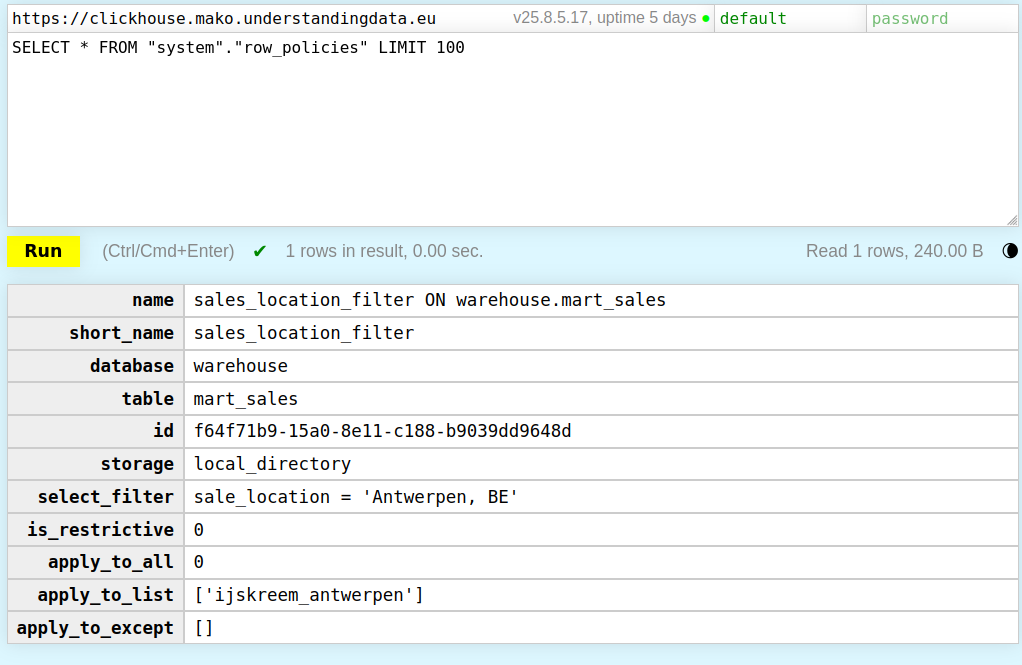This screenshot has width=1022, height=665.
Task: Click the version and uptime text
Action: click(x=604, y=18)
